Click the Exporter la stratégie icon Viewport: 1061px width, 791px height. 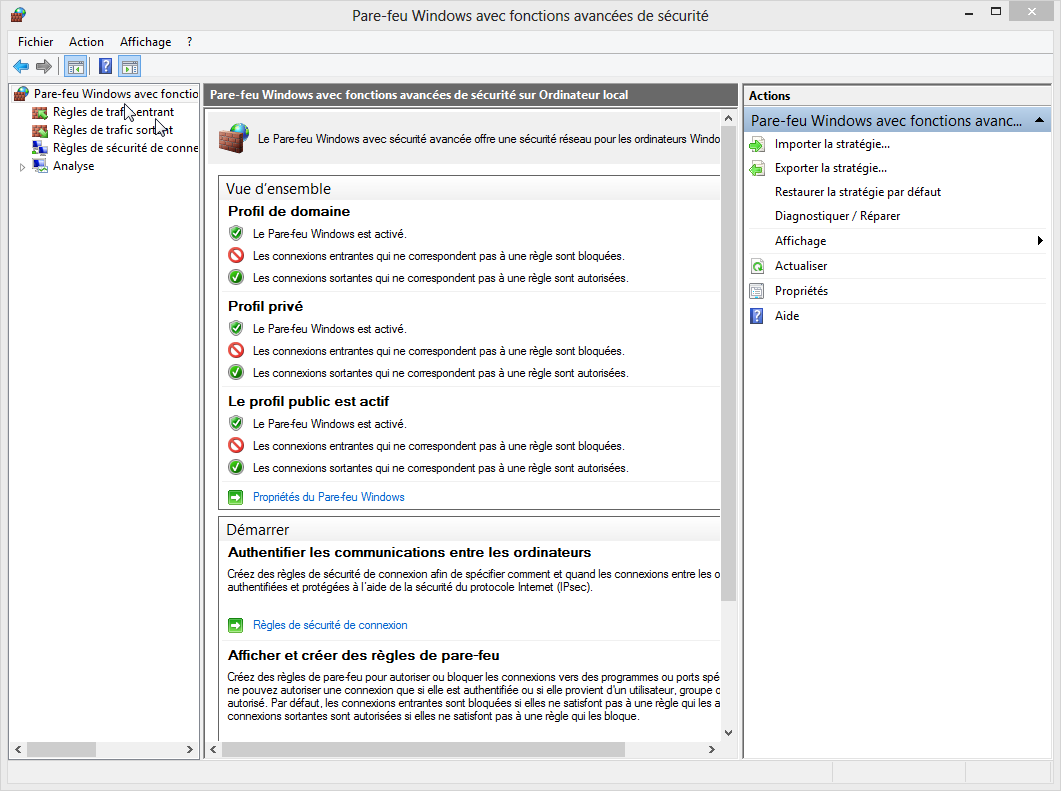pyautogui.click(x=757, y=168)
